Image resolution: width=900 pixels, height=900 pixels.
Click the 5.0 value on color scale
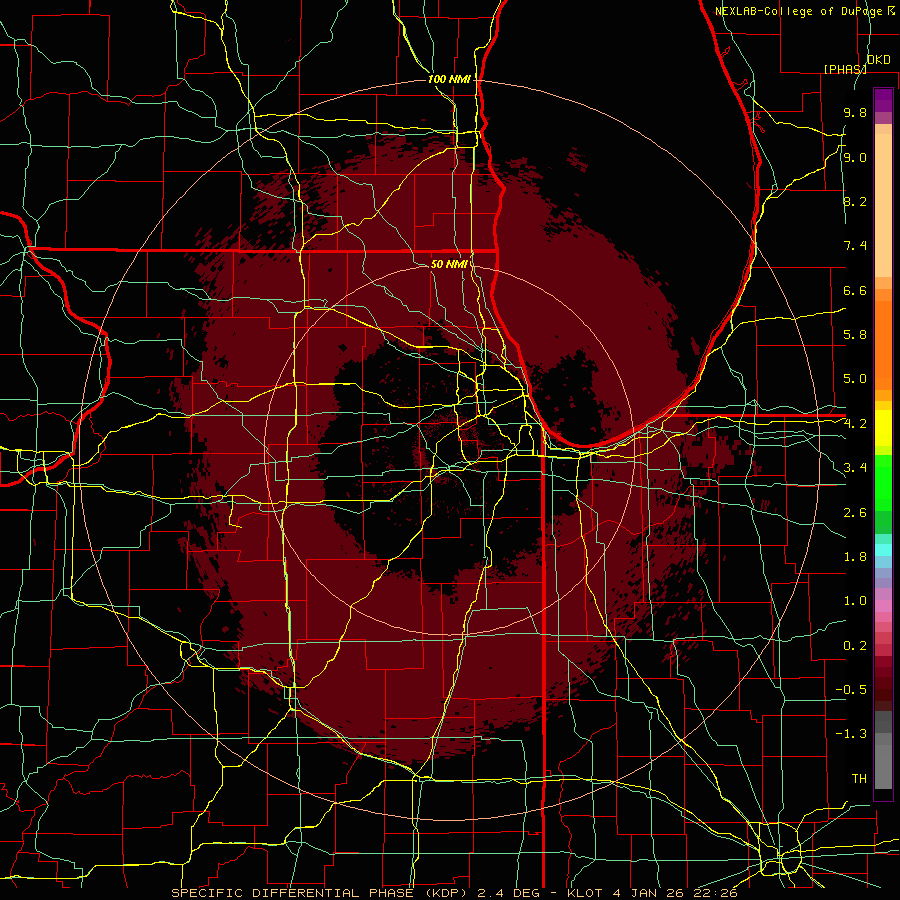tap(855, 379)
